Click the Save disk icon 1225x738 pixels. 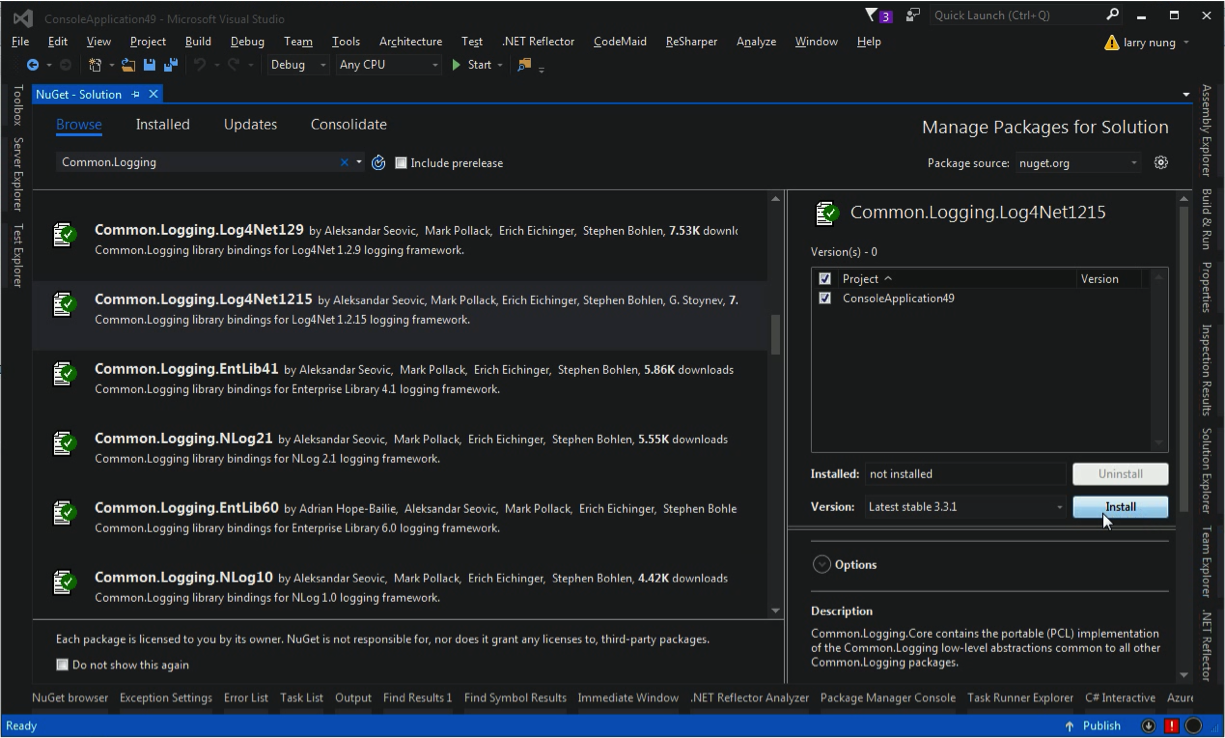(149, 65)
